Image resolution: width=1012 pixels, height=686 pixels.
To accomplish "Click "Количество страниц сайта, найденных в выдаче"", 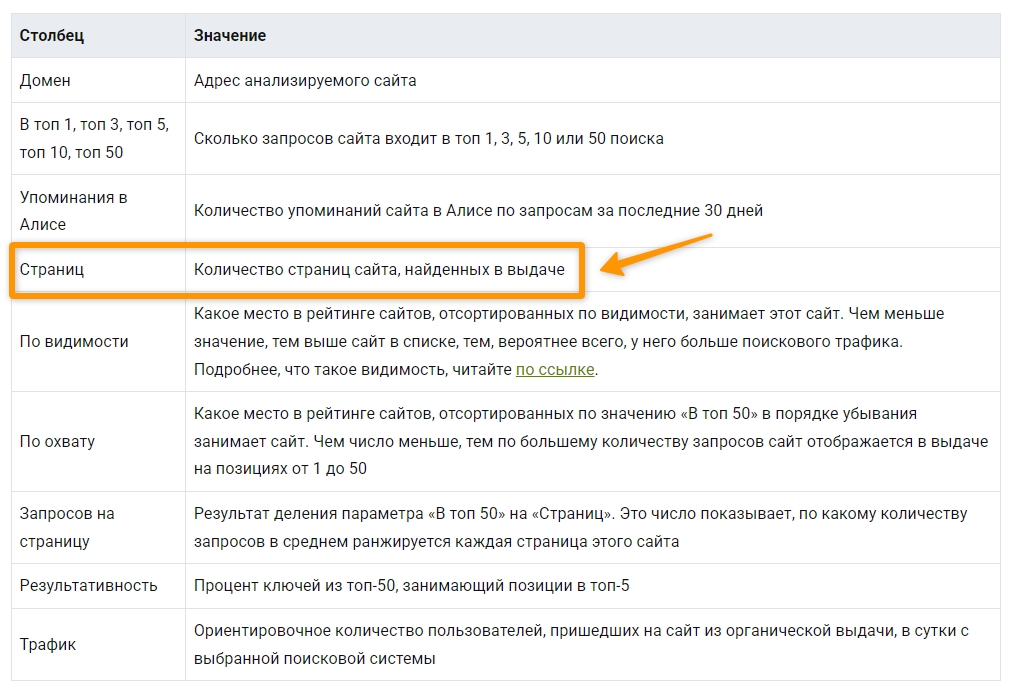I will pos(379,270).
